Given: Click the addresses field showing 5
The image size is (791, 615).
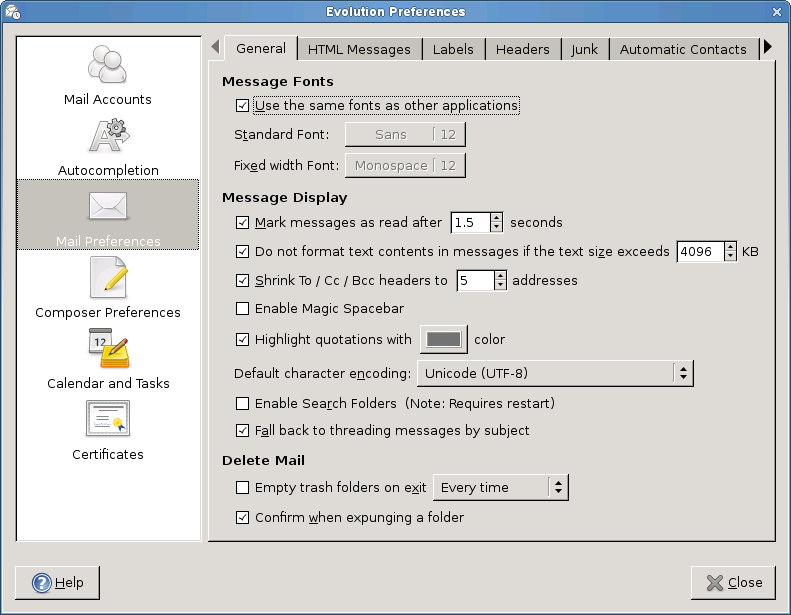Looking at the screenshot, I should pos(475,281).
